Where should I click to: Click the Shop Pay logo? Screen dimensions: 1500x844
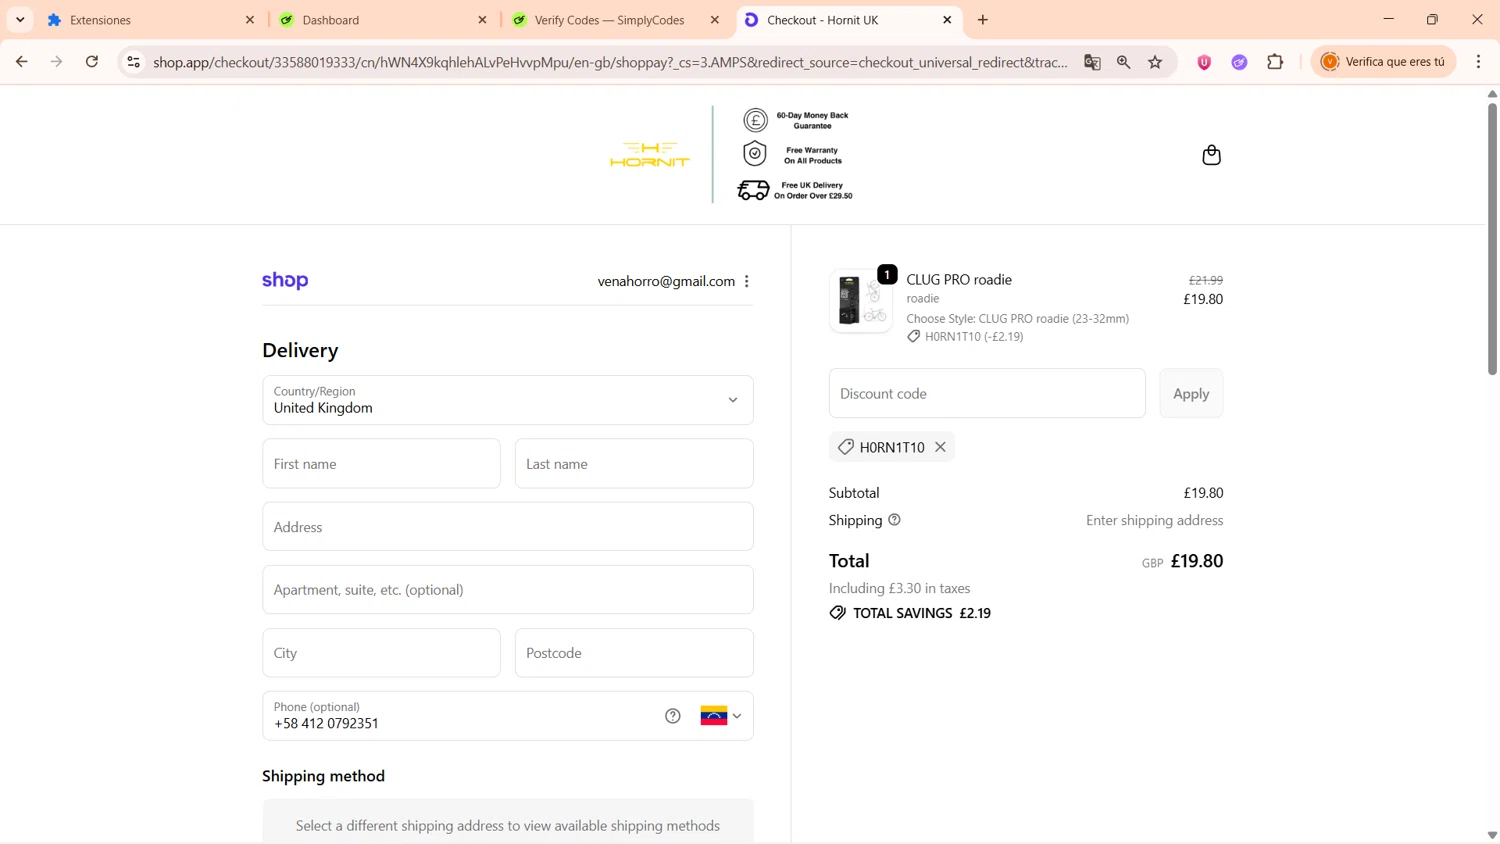(x=285, y=281)
